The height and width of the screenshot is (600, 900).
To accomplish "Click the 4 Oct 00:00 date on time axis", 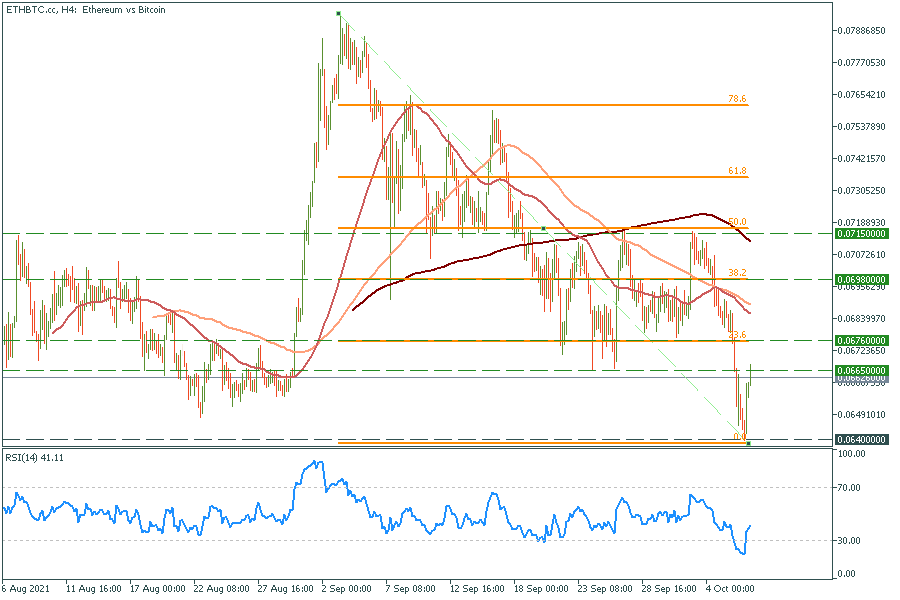I will (x=730, y=588).
